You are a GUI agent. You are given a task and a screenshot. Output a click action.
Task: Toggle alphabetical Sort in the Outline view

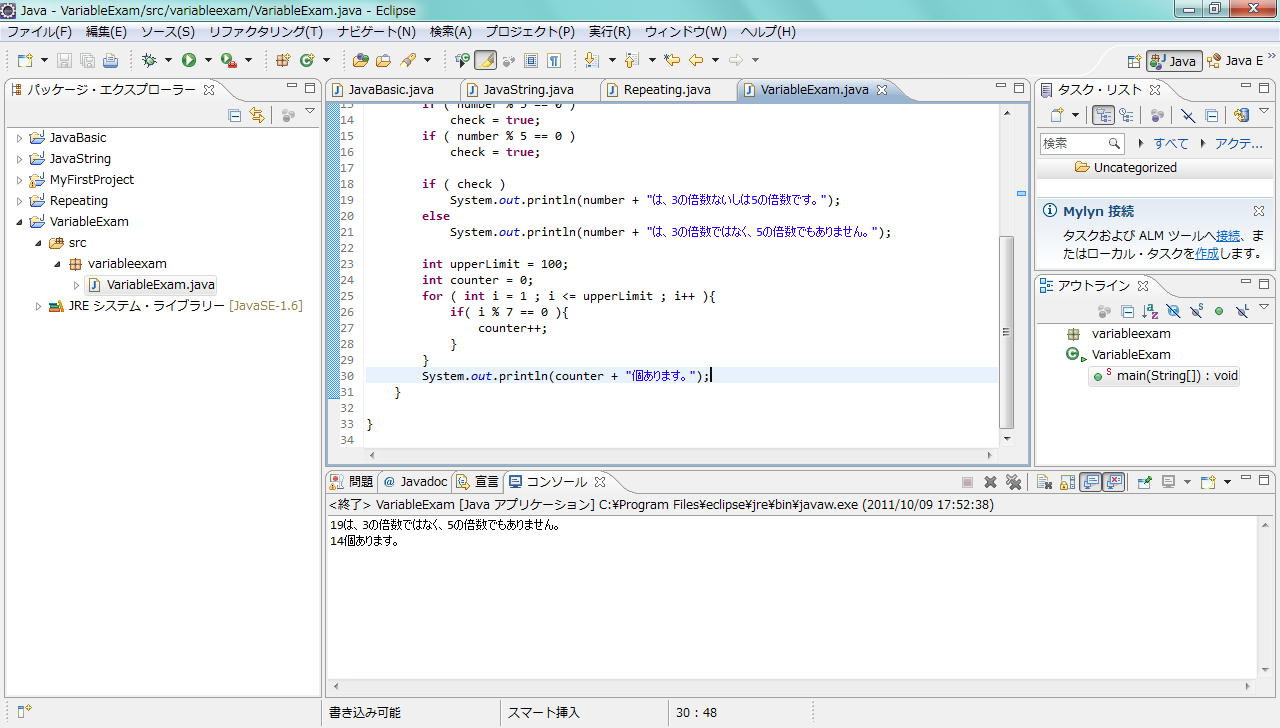tap(1150, 312)
